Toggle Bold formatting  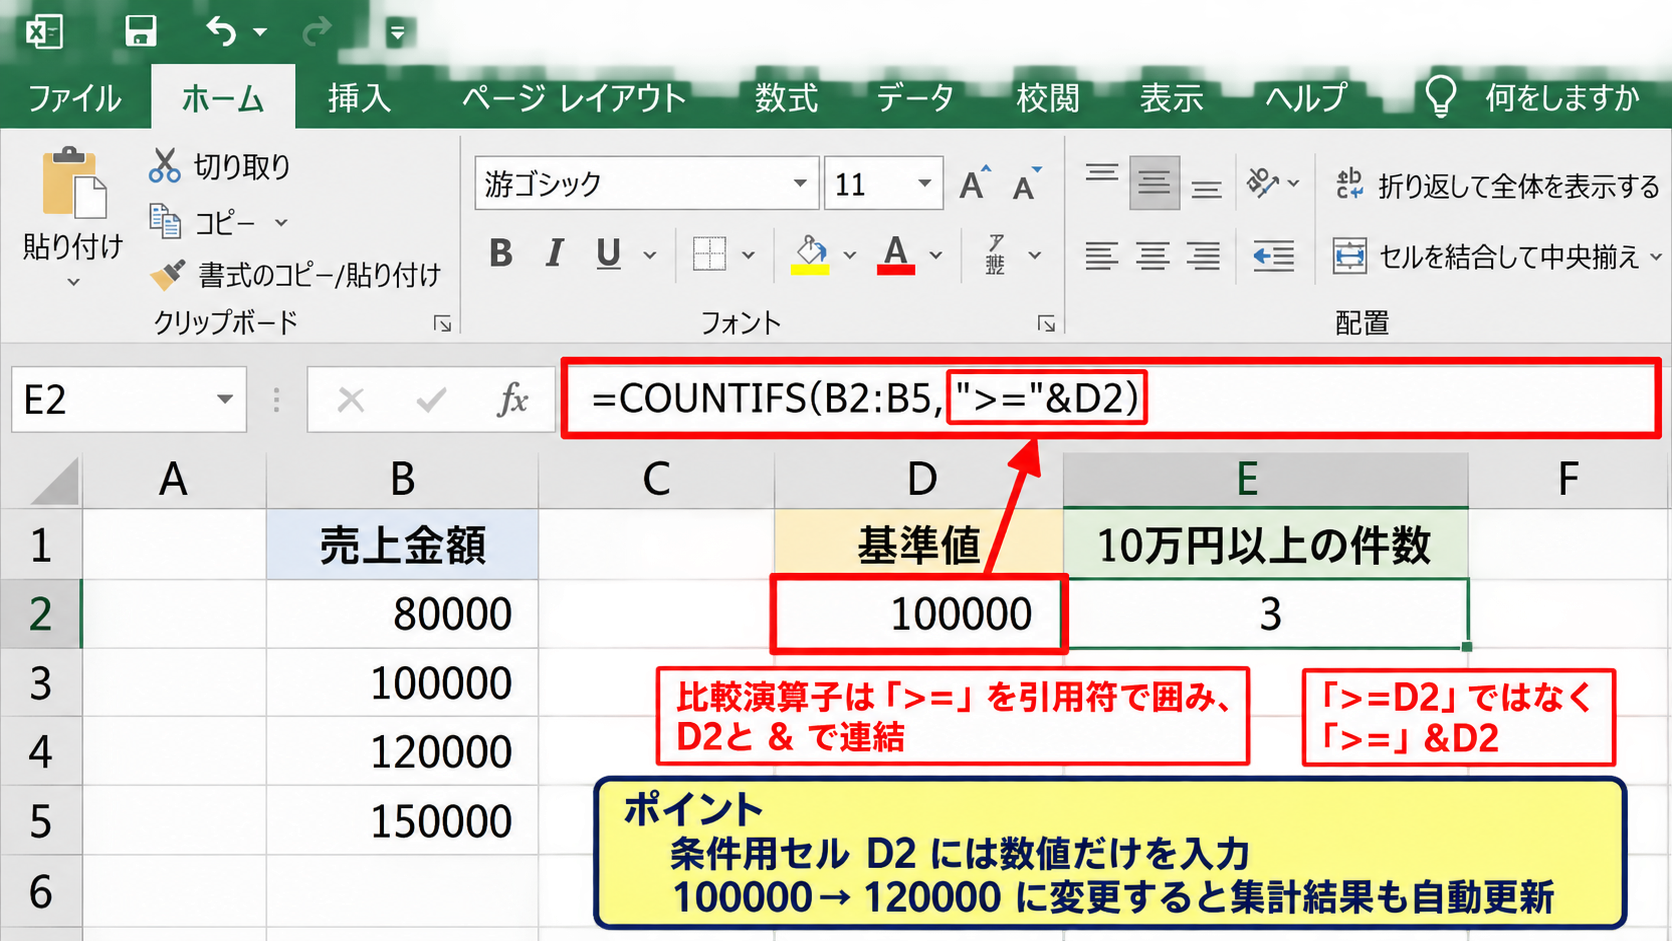(500, 254)
